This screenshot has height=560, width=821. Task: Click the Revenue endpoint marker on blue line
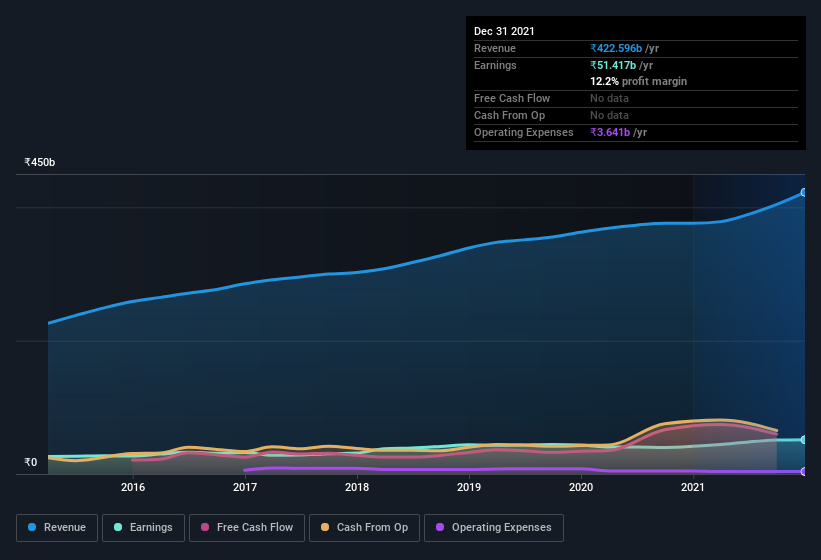(x=803, y=193)
